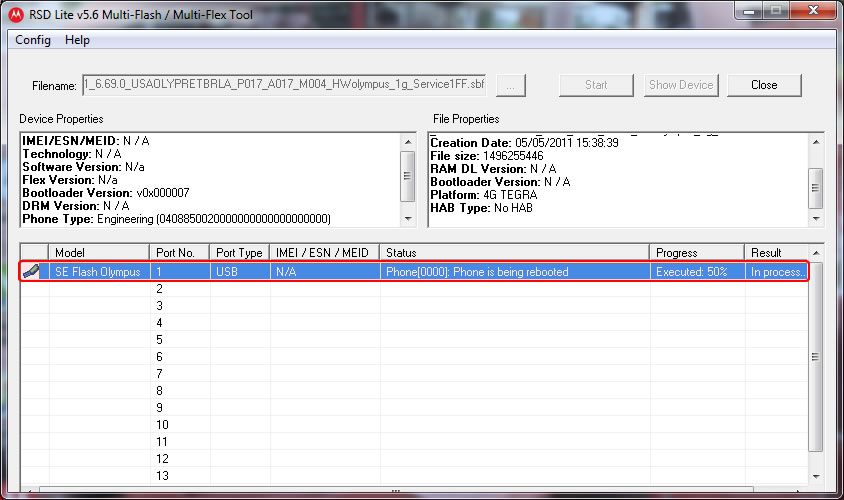This screenshot has width=844, height=500.
Task: Close the RSD Lite window via title bar X
Action: tap(814, 11)
